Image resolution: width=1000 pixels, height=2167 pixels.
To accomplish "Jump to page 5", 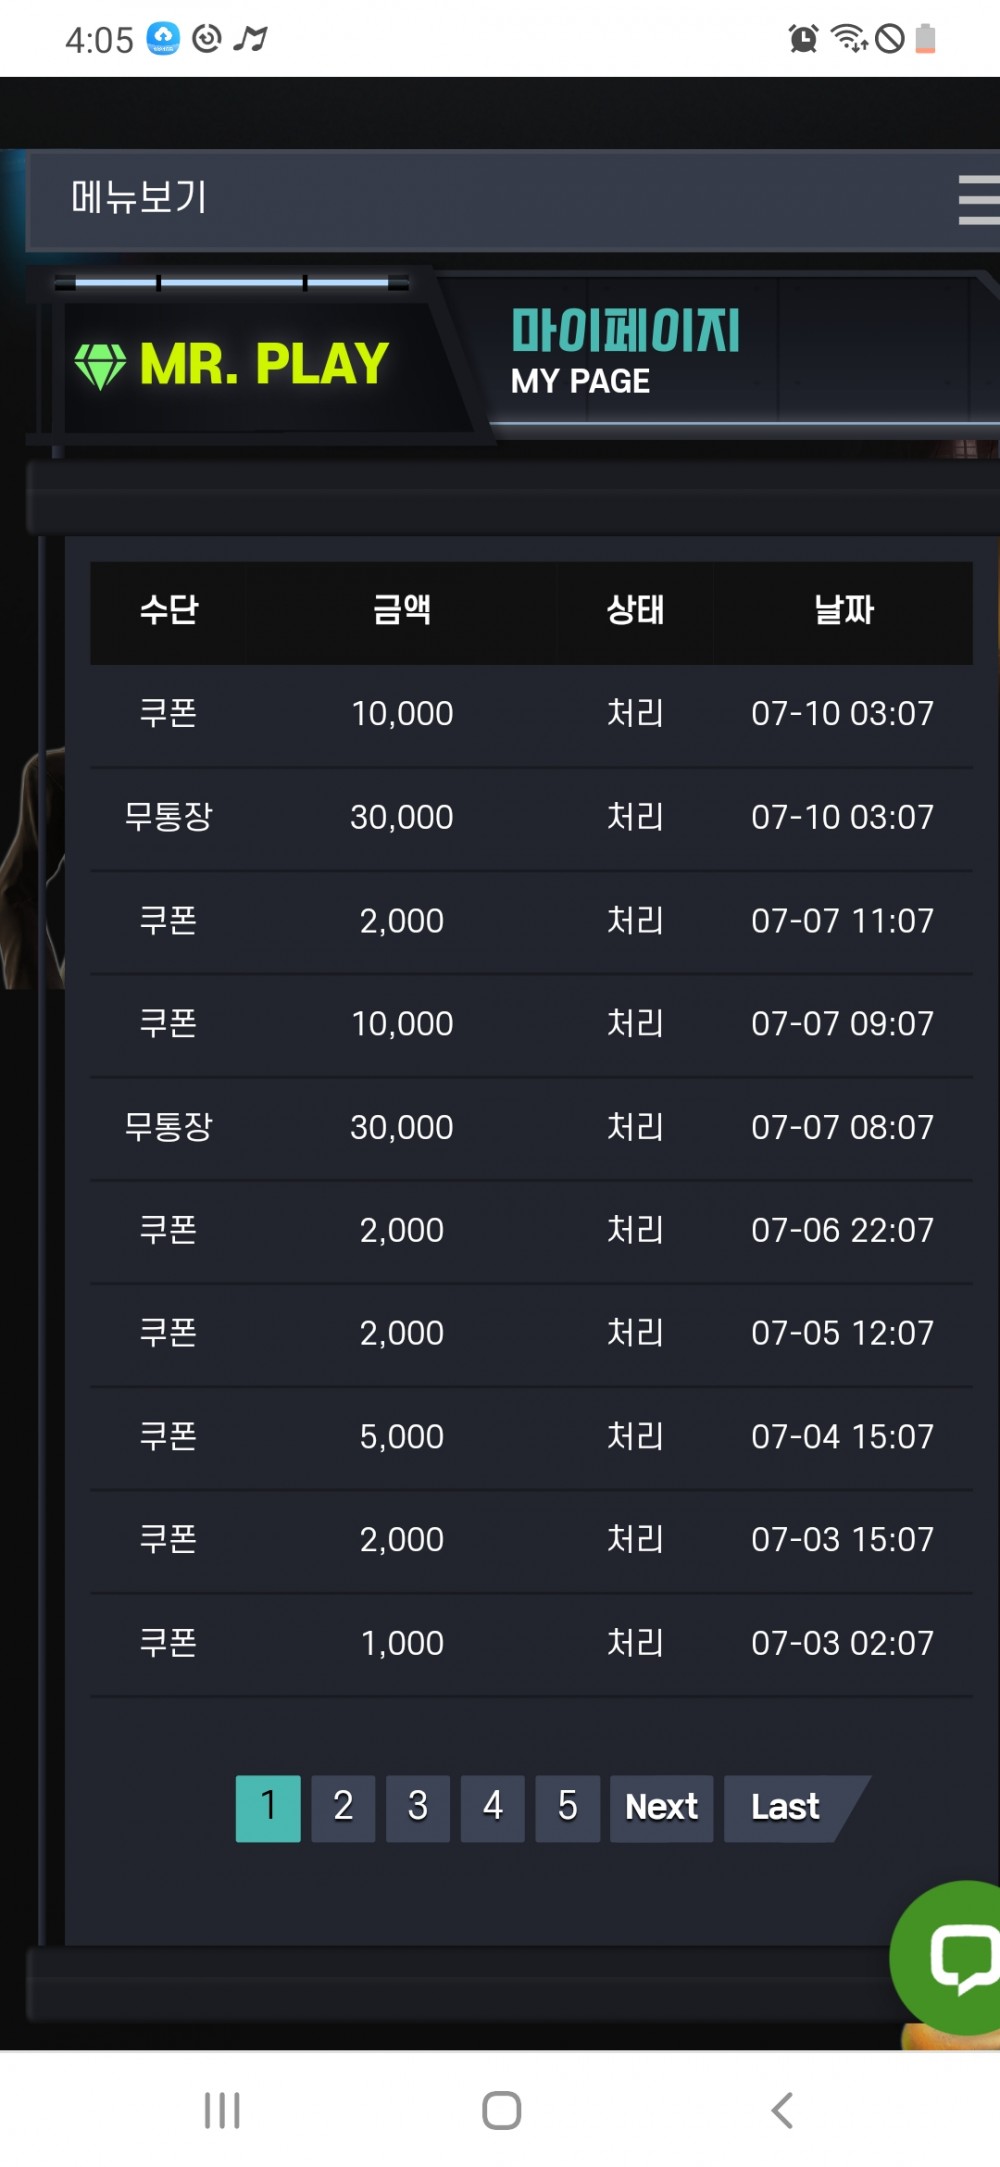I will 567,1808.
